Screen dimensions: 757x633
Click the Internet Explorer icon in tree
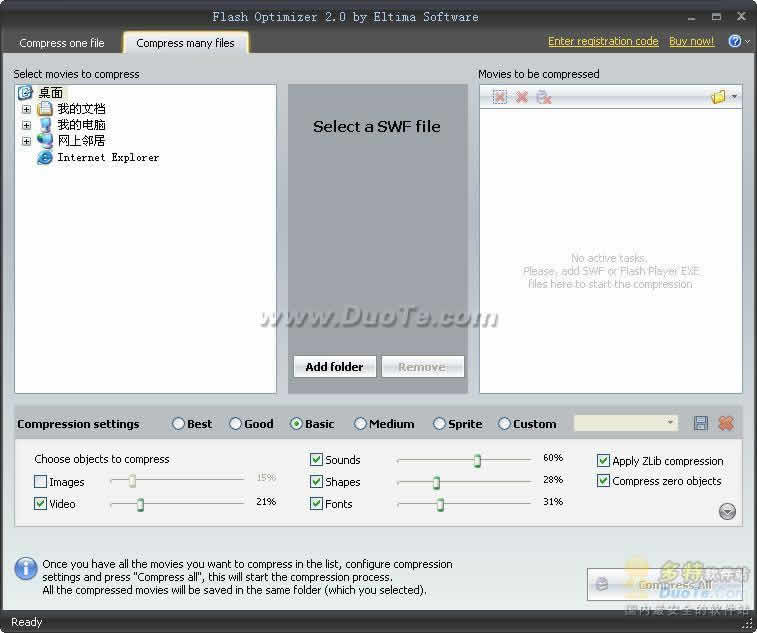pos(45,157)
